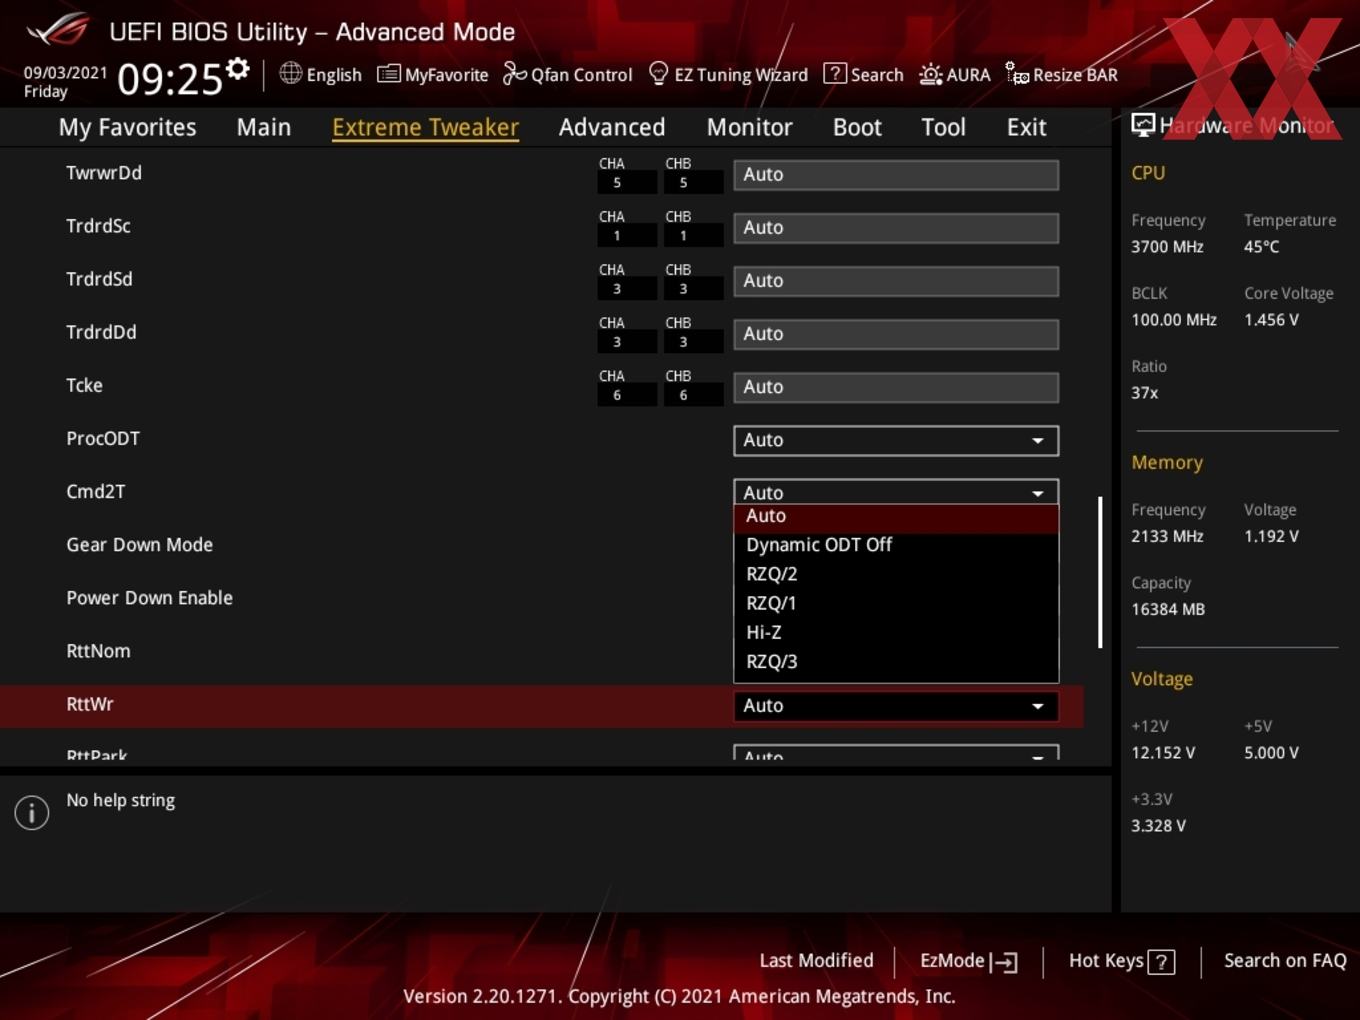Image resolution: width=1360 pixels, height=1020 pixels.
Task: Click the ROG logo
Action: click(58, 30)
